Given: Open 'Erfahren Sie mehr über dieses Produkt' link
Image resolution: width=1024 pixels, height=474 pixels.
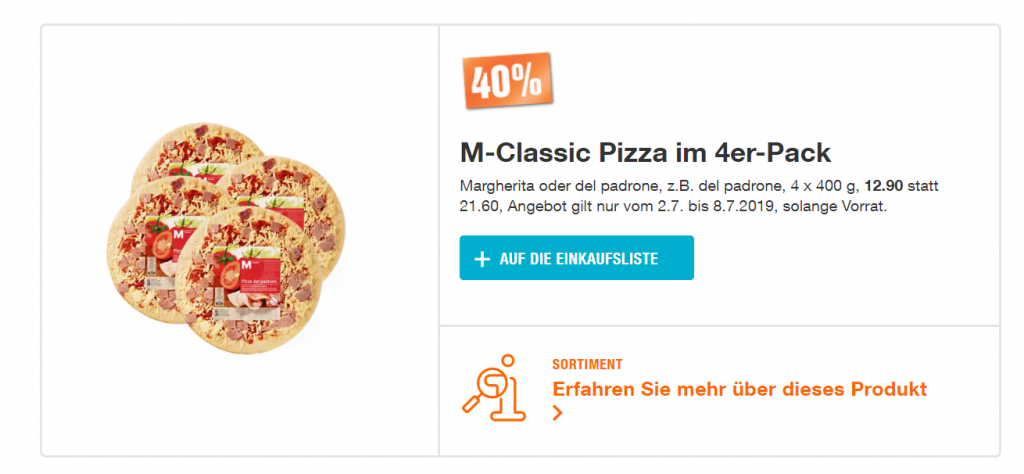Looking at the screenshot, I should click(x=739, y=389).
